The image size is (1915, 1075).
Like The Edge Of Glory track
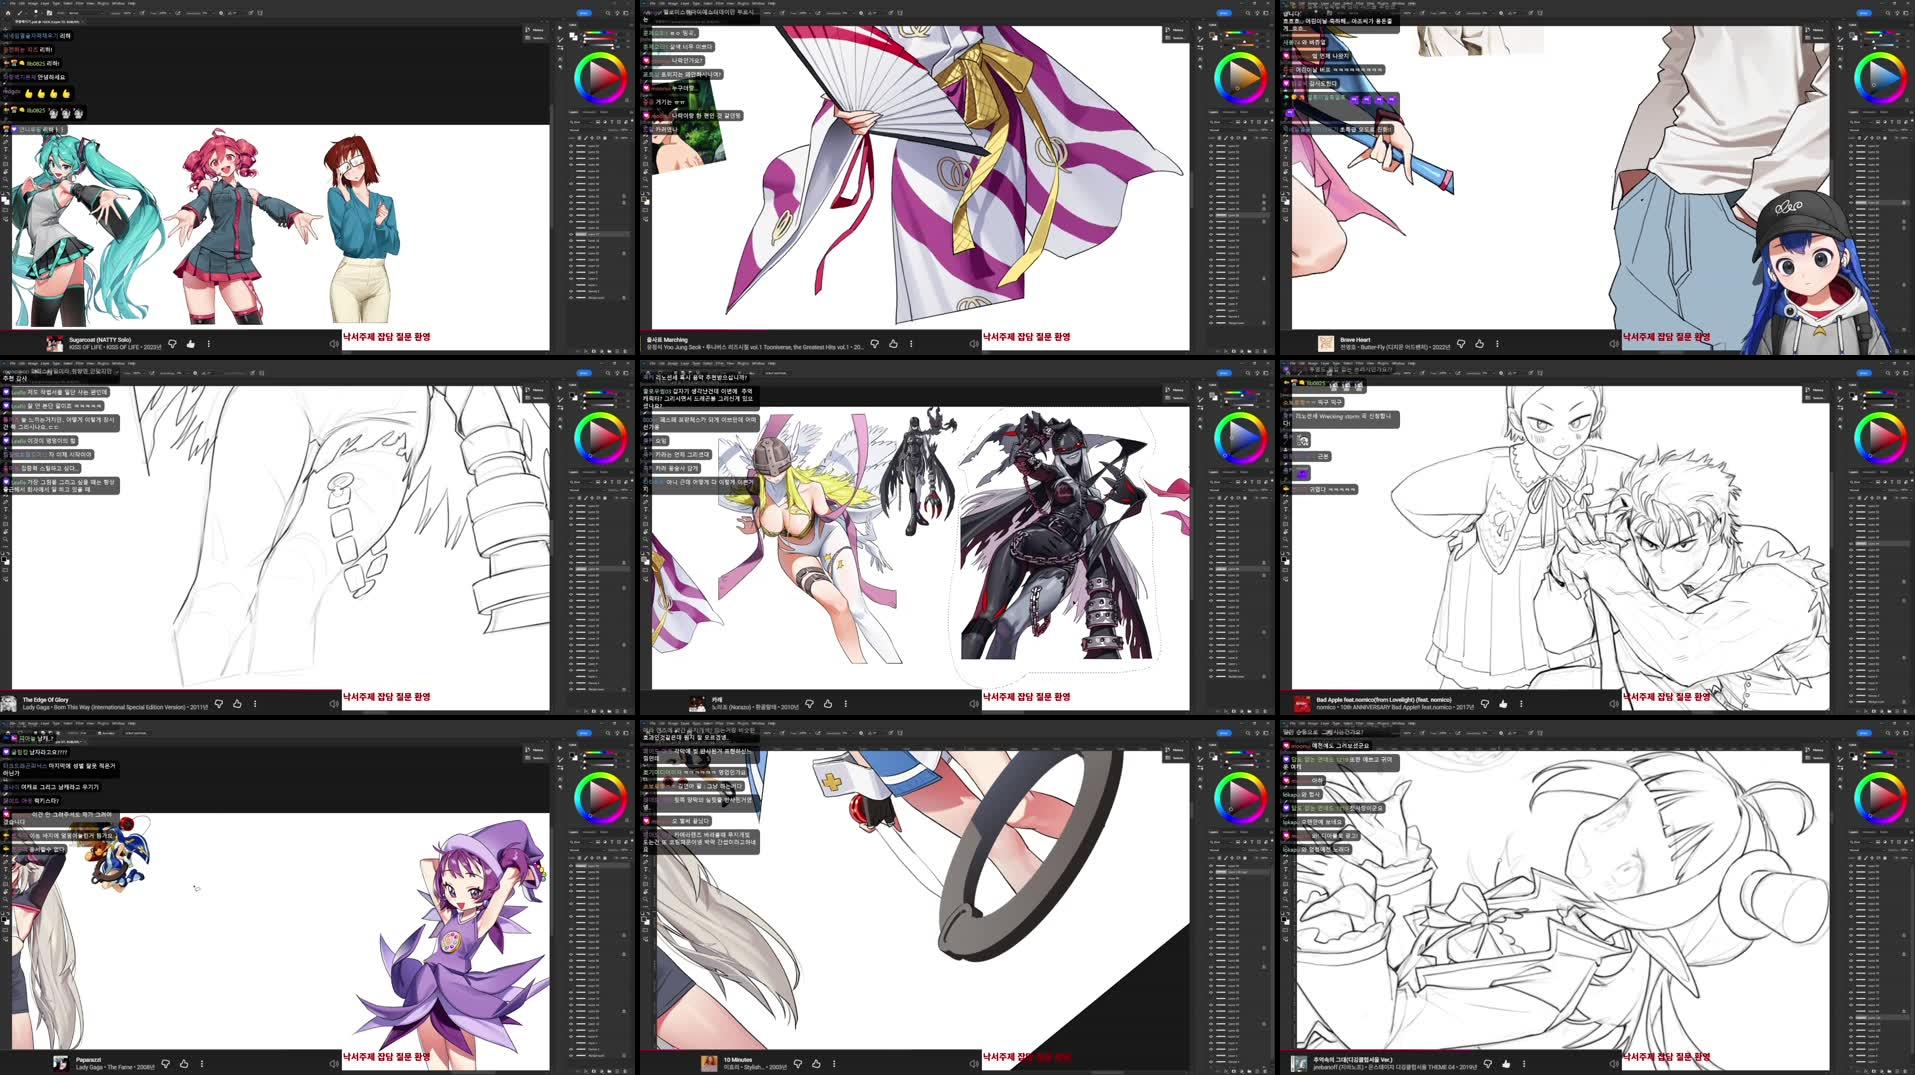(237, 703)
